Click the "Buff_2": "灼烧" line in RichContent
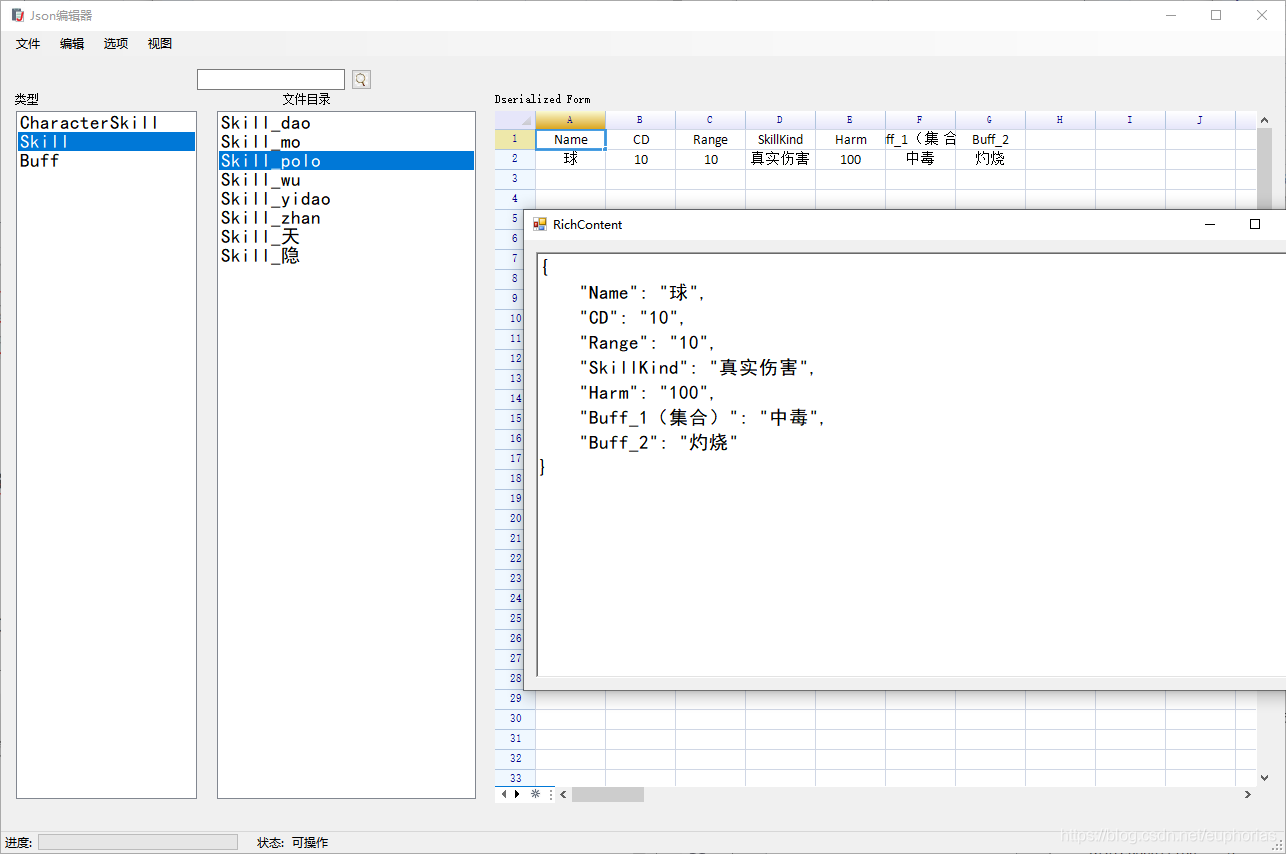The width and height of the screenshot is (1286, 854). click(659, 443)
